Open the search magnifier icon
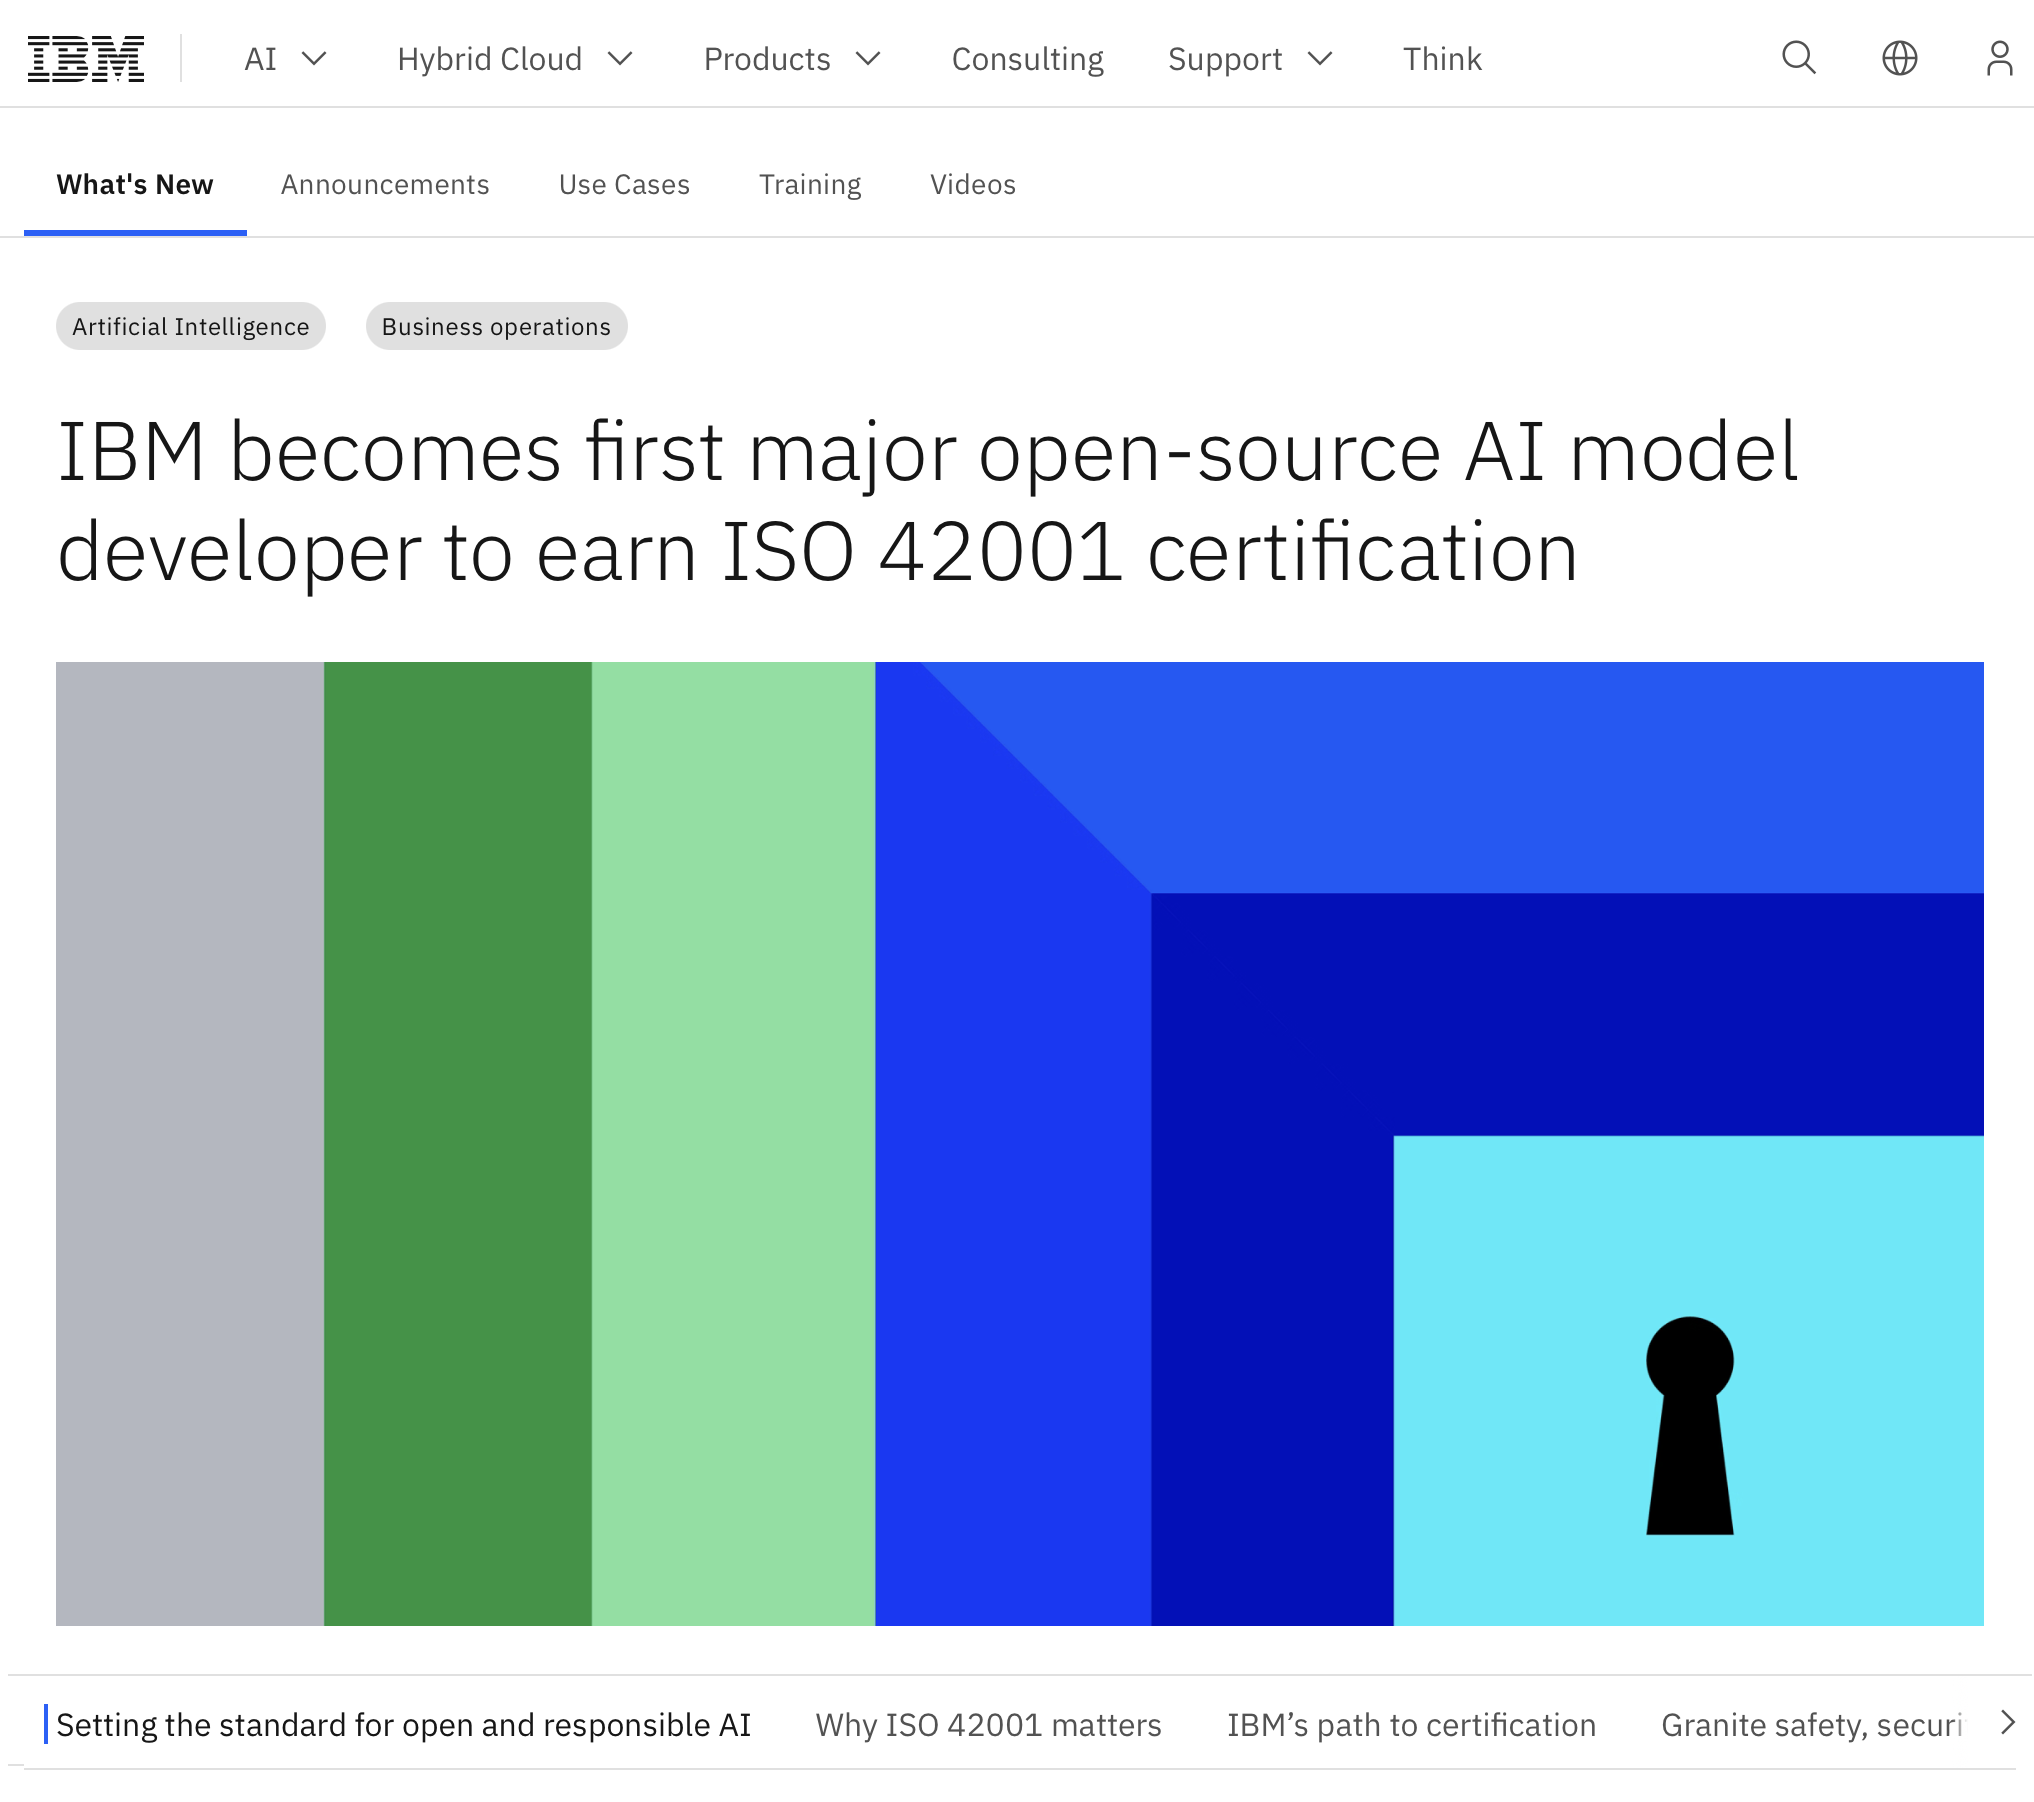Image resolution: width=2034 pixels, height=1802 pixels. click(1798, 59)
